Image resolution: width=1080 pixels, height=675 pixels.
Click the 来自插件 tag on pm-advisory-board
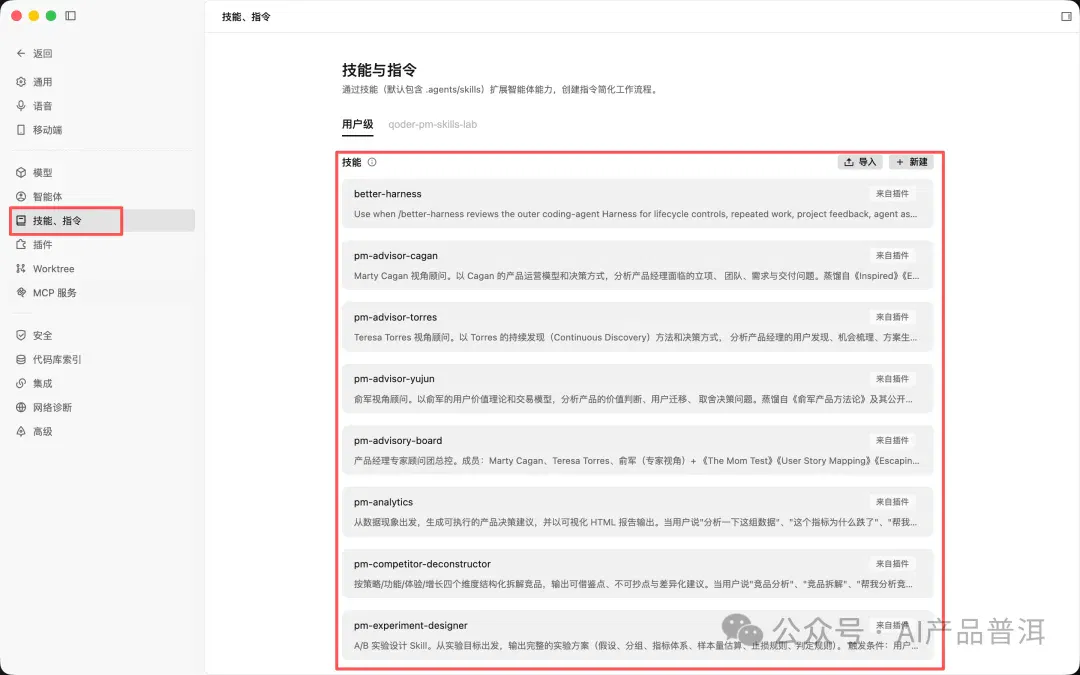click(x=892, y=441)
